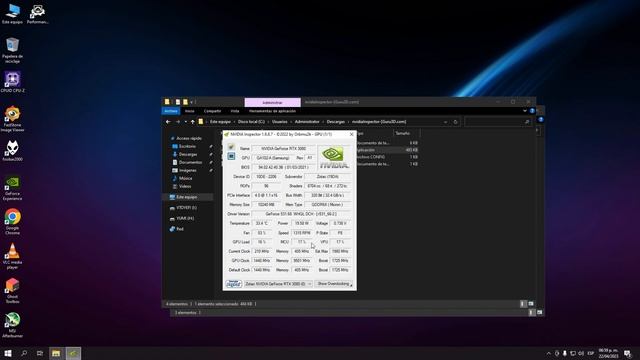Open VLC media player desktop shortcut

[x=13, y=256]
